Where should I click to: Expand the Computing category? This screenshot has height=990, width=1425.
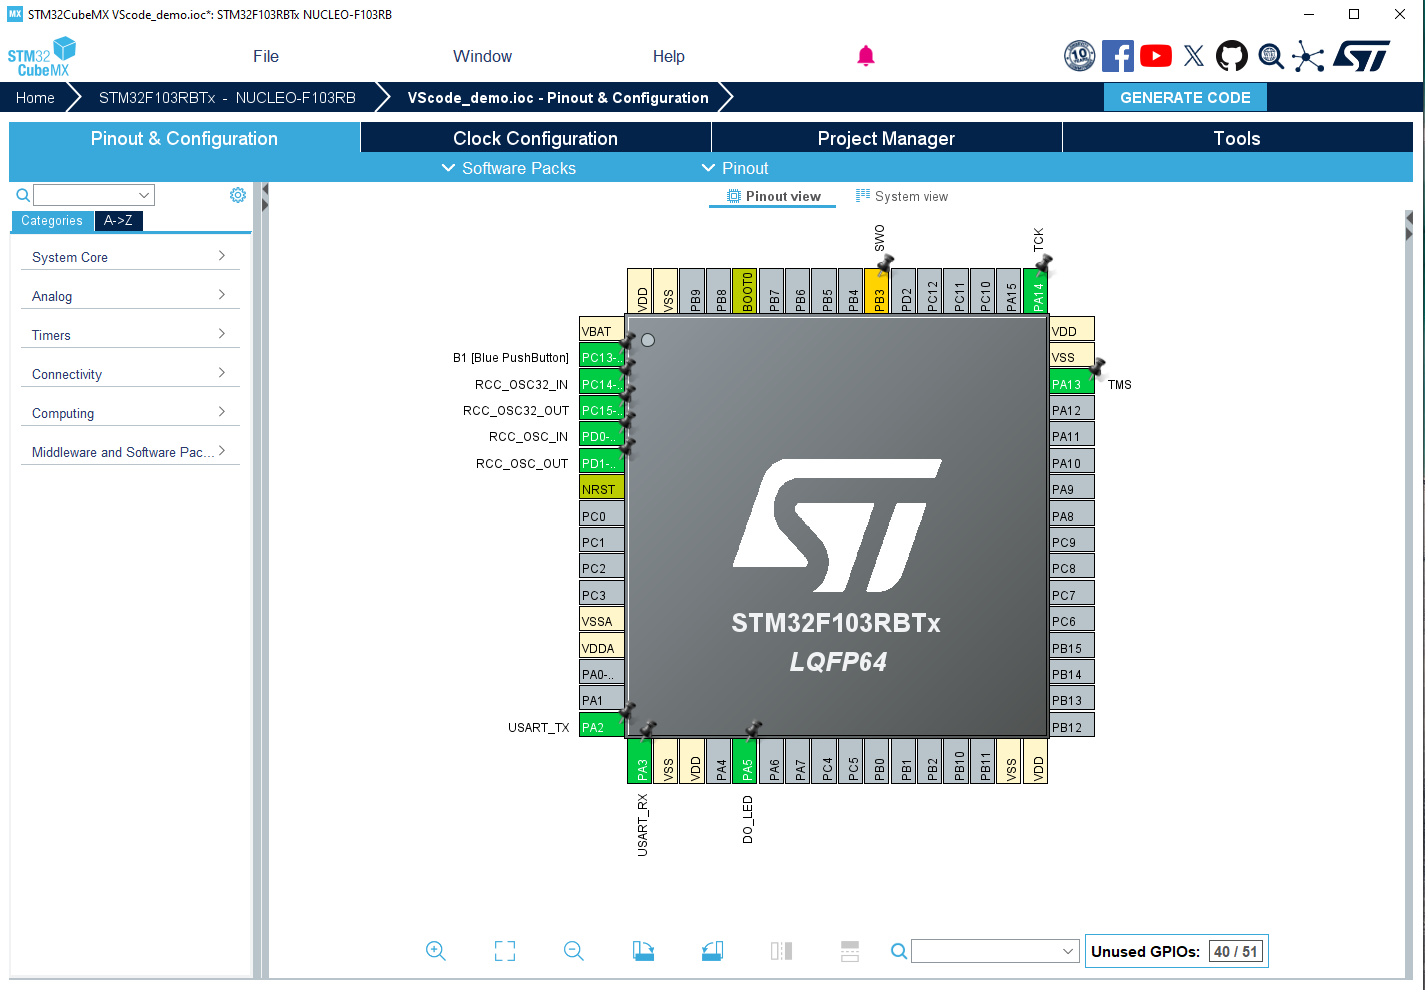pyautogui.click(x=130, y=413)
